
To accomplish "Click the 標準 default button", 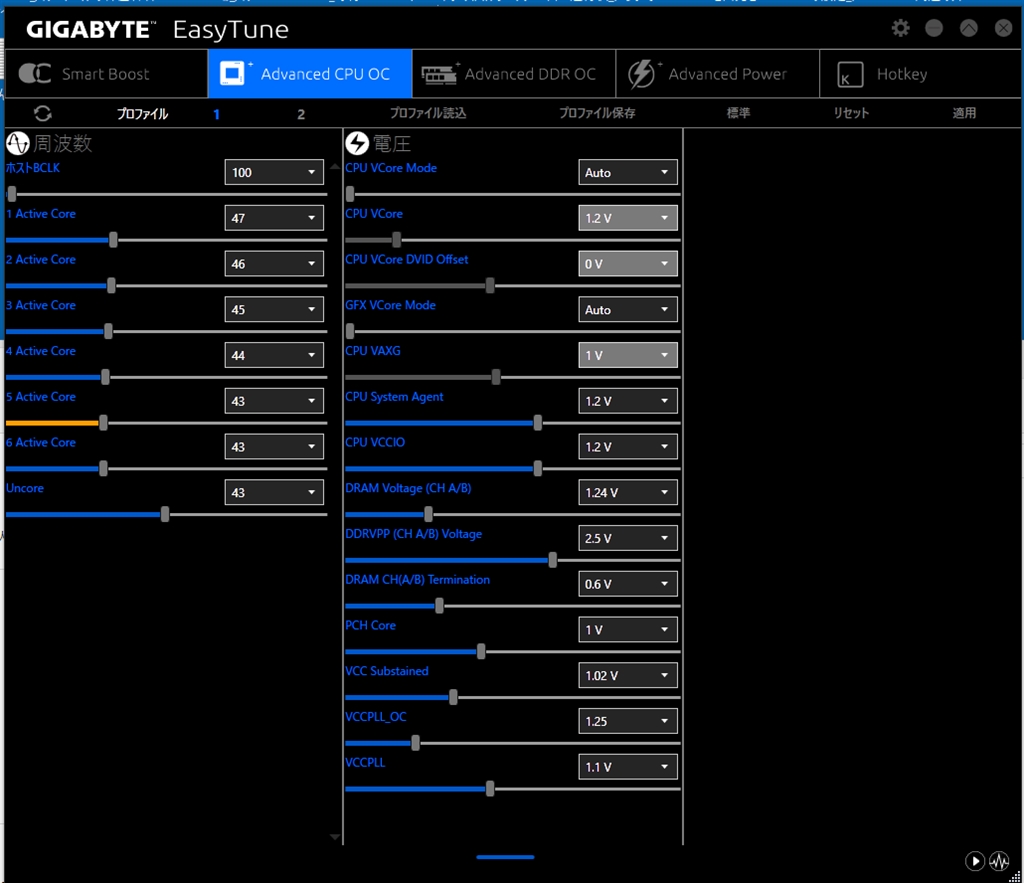I will (738, 113).
